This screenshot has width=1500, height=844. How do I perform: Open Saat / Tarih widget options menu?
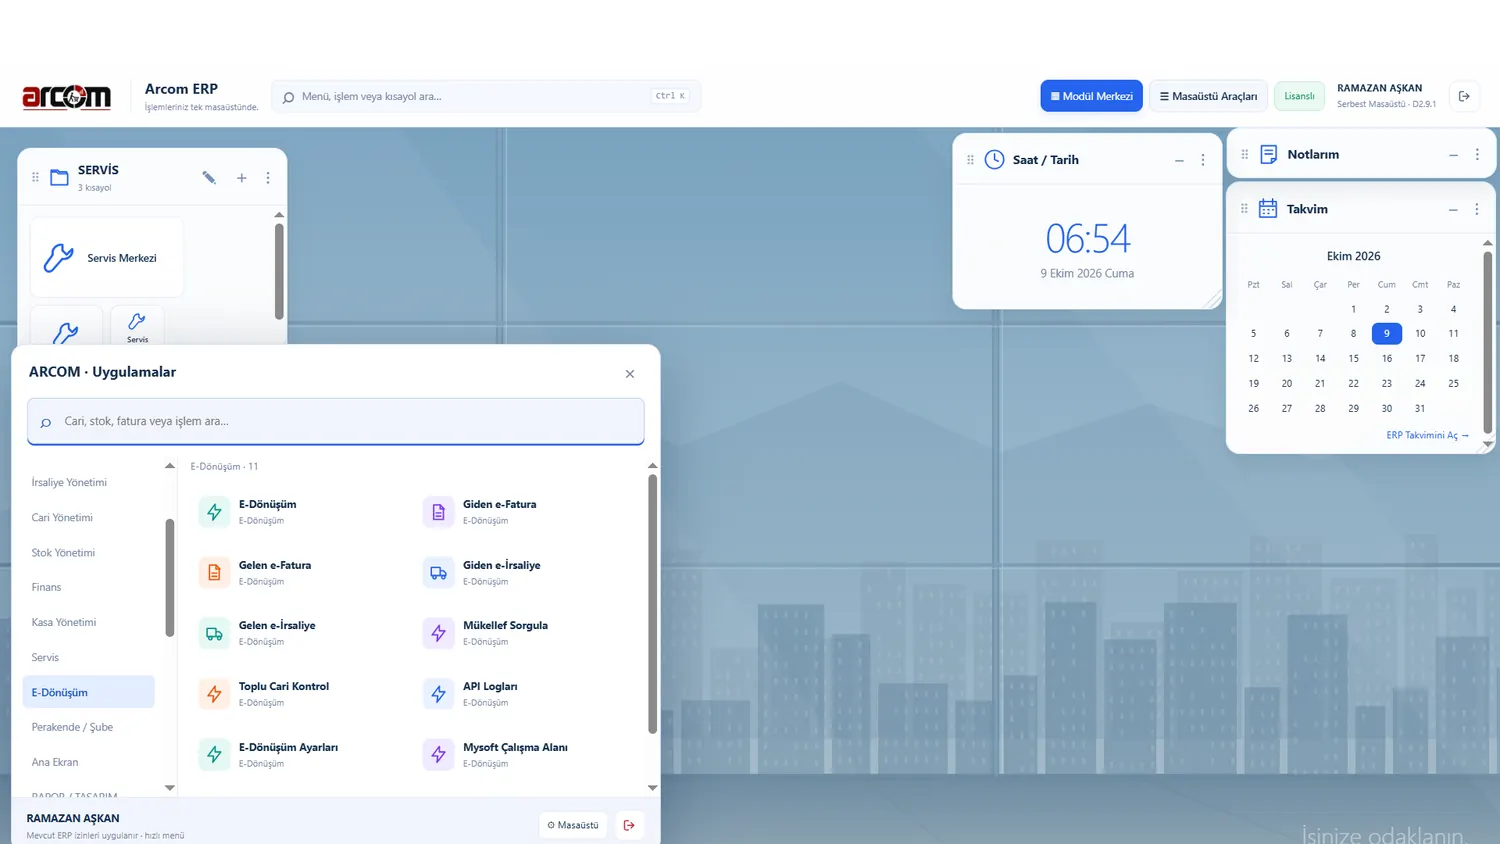click(1203, 160)
